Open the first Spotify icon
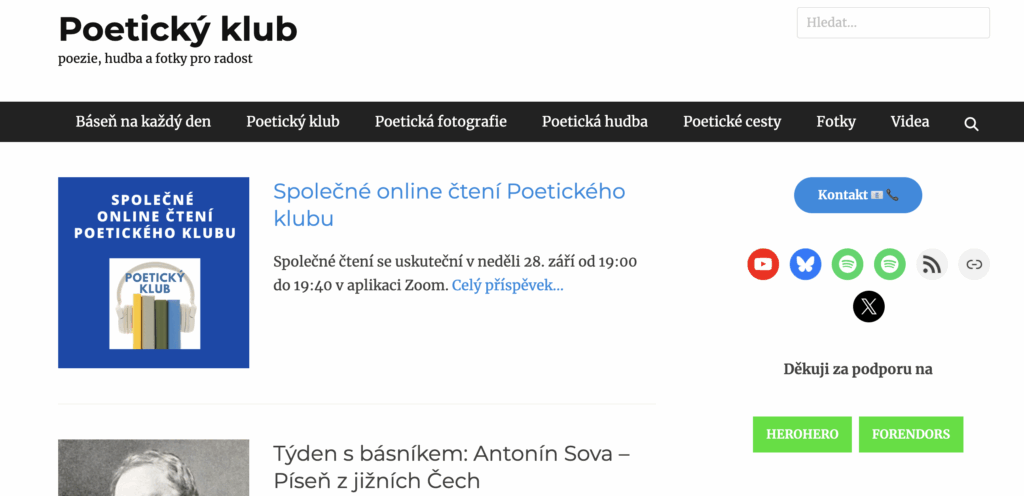 pyautogui.click(x=847, y=264)
